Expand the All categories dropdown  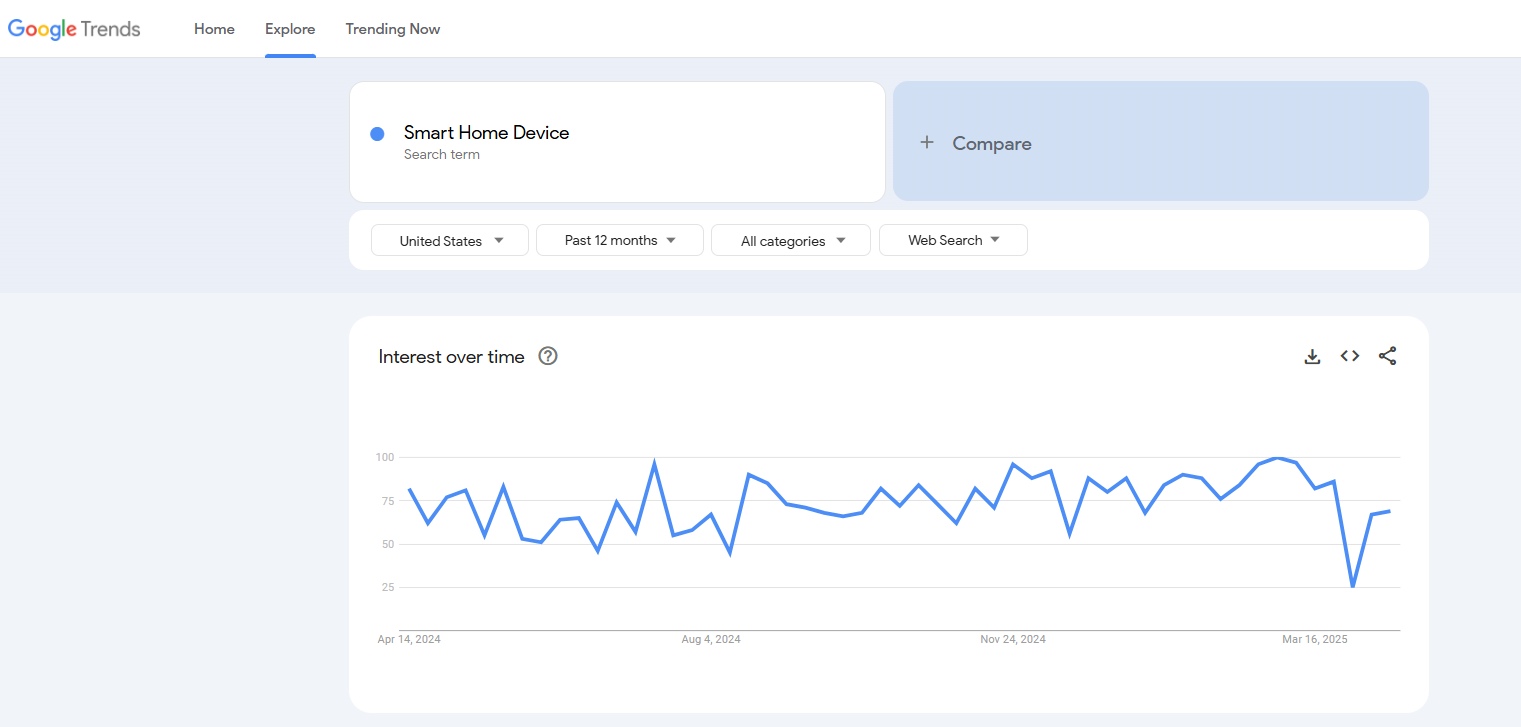[x=791, y=240]
